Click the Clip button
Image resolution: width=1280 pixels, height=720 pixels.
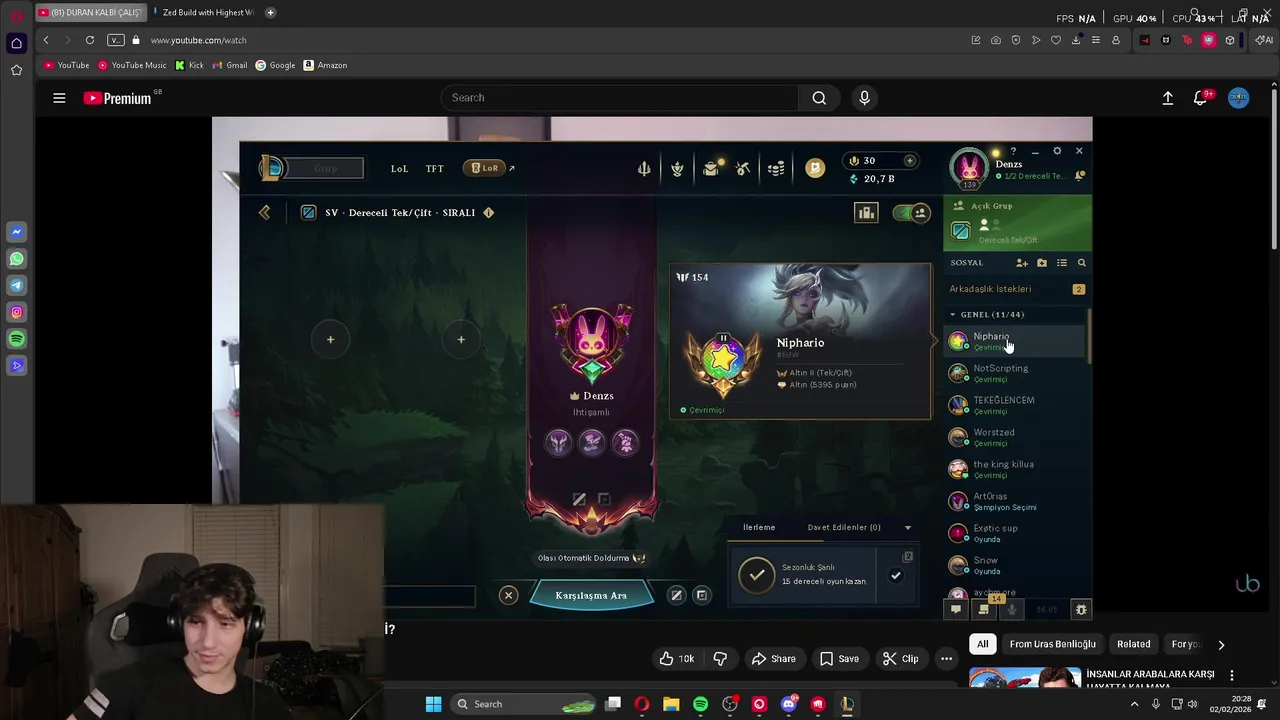point(900,659)
